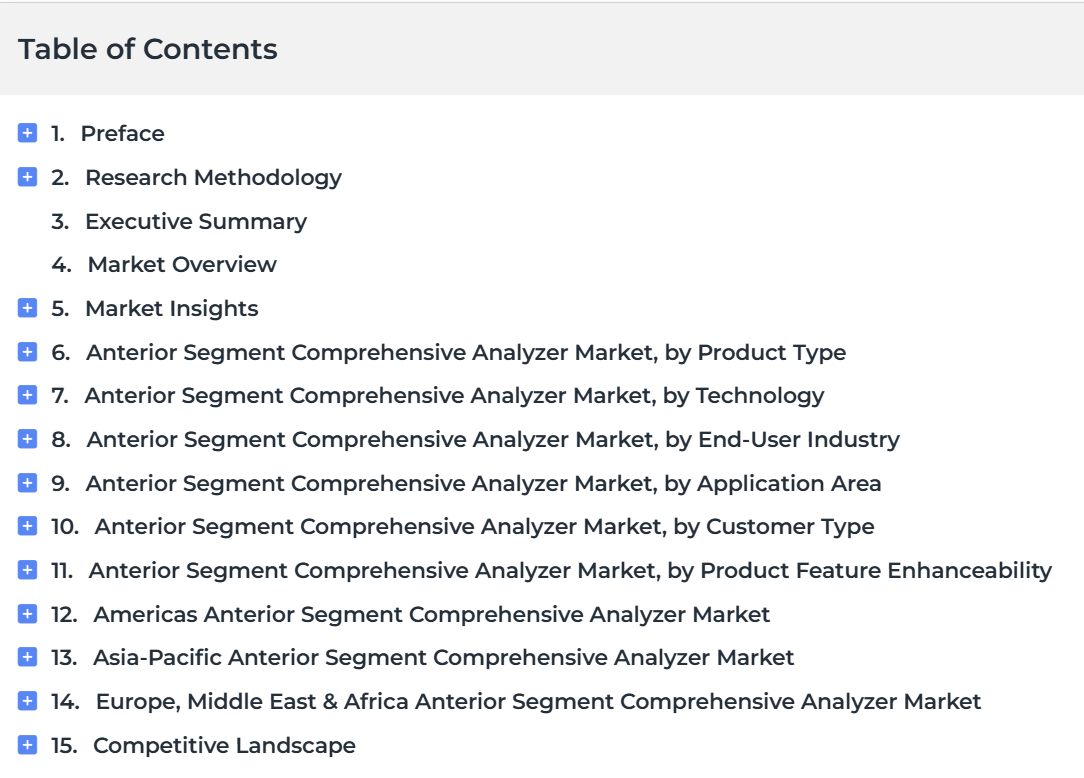The height and width of the screenshot is (778, 1084).
Task: Expand the Preface section plus icon
Action: pyautogui.click(x=28, y=133)
